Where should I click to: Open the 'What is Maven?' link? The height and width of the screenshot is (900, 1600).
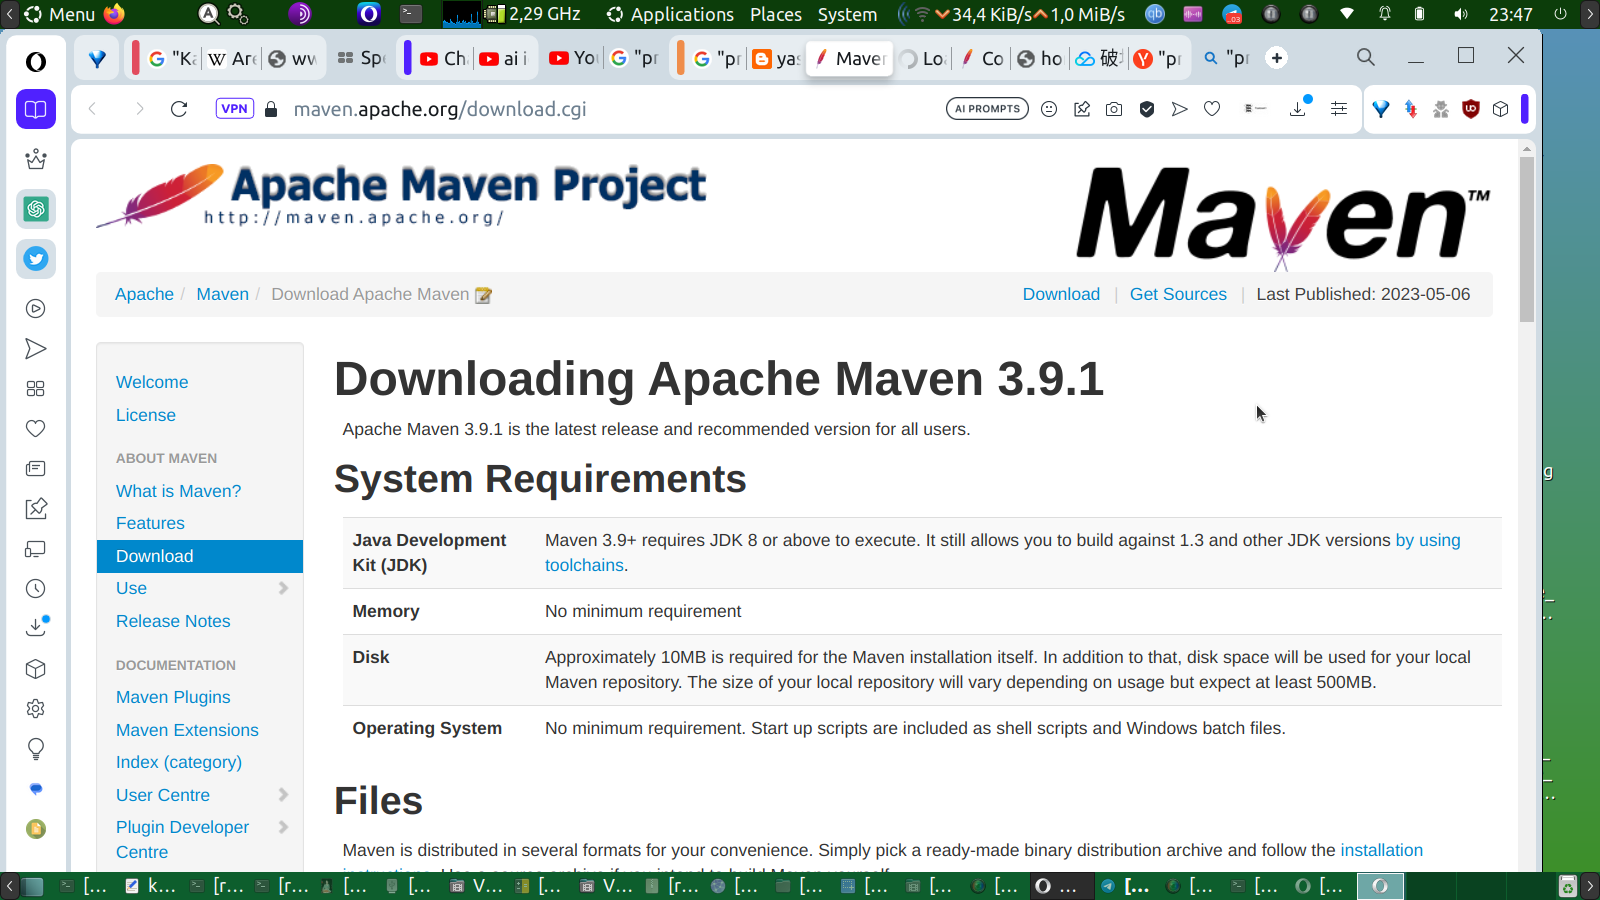[179, 491]
